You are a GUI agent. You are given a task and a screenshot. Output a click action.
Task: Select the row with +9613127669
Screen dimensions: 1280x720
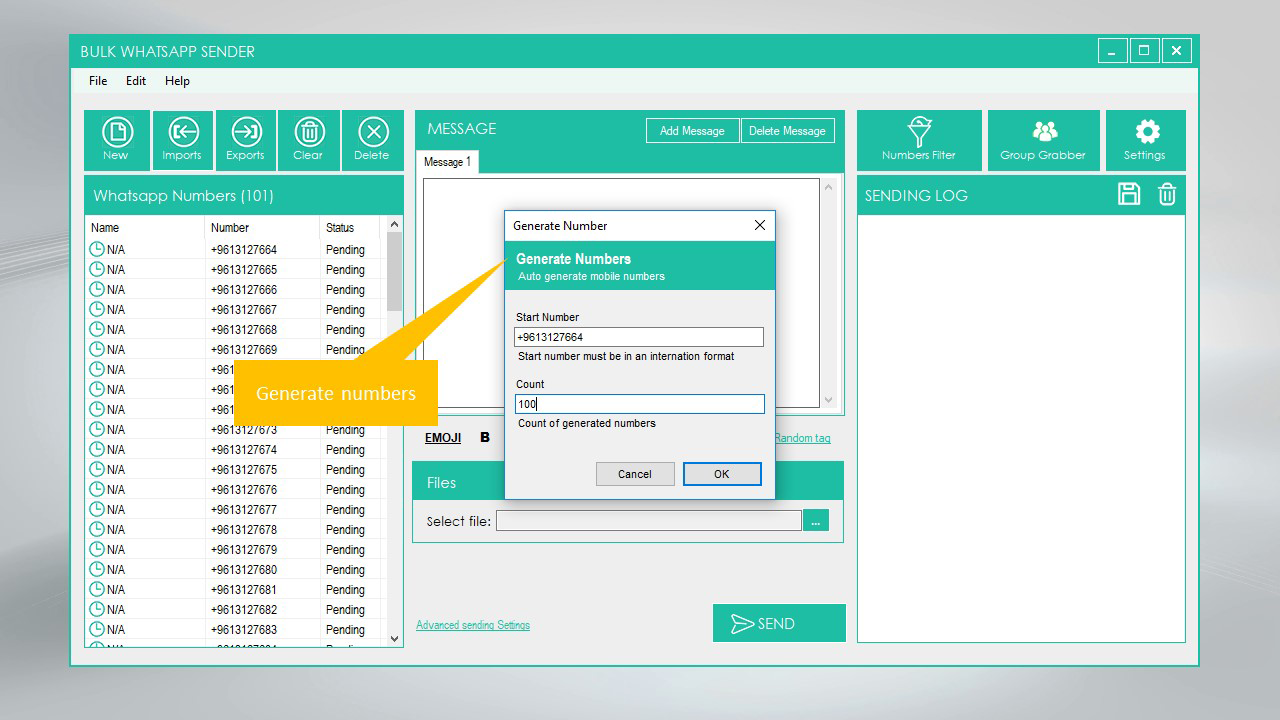click(235, 349)
